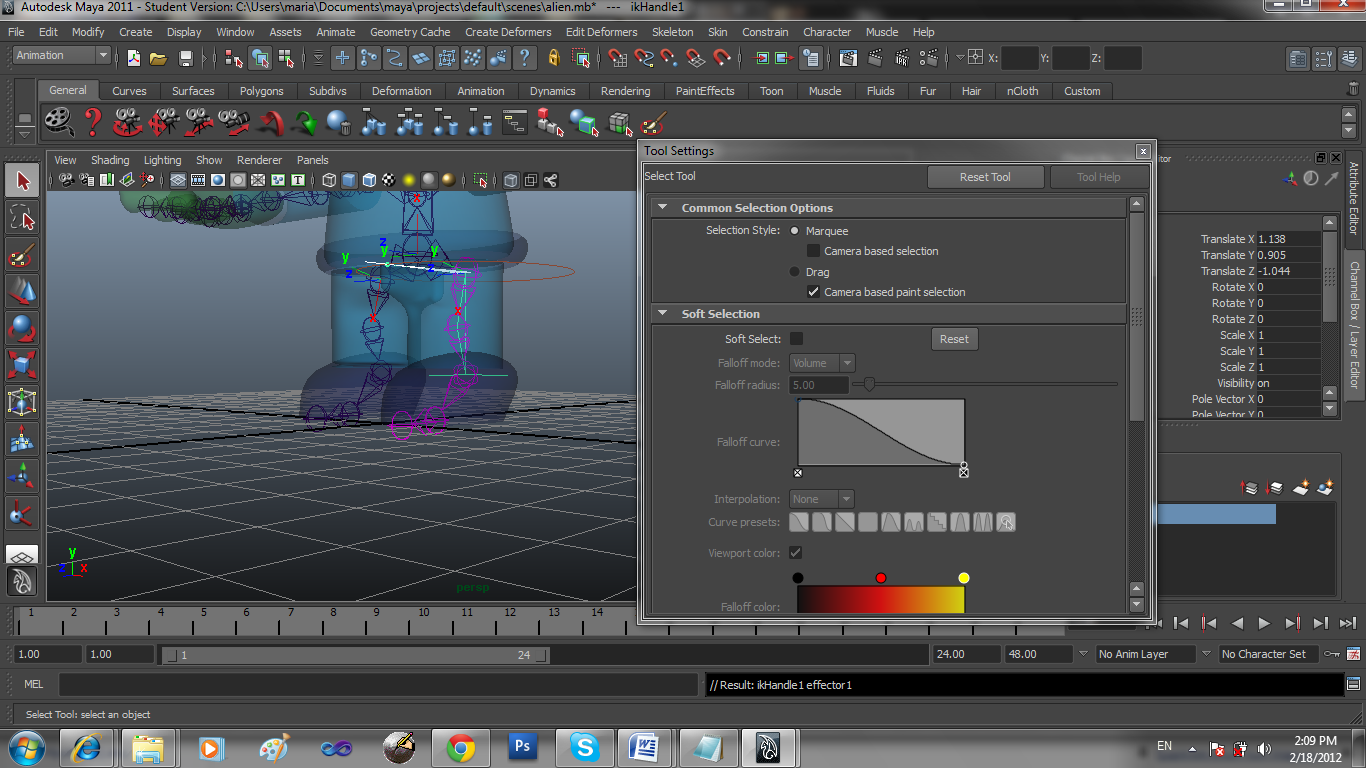Click the green arrow shelf icon
Screen dimensions: 1366x768
(305, 123)
